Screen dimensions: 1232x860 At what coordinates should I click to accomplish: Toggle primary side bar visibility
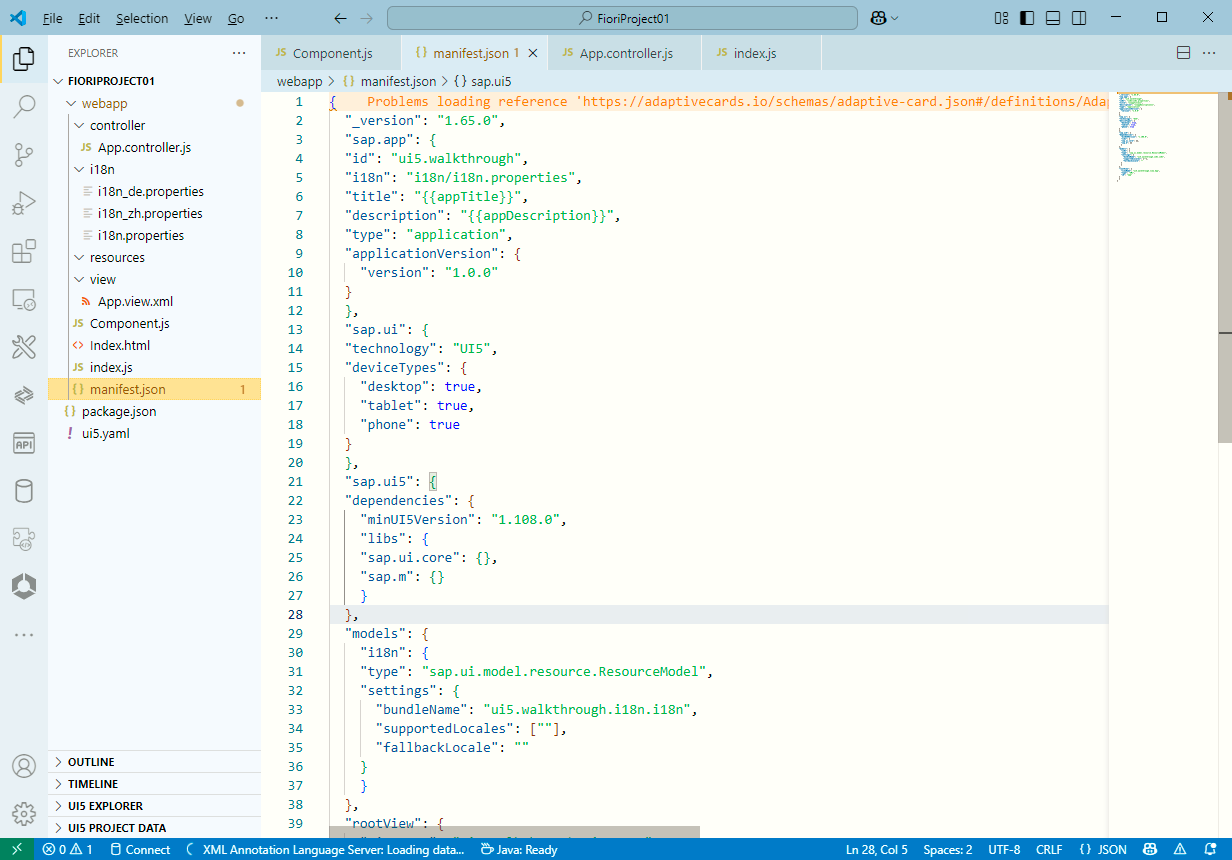(x=1027, y=18)
